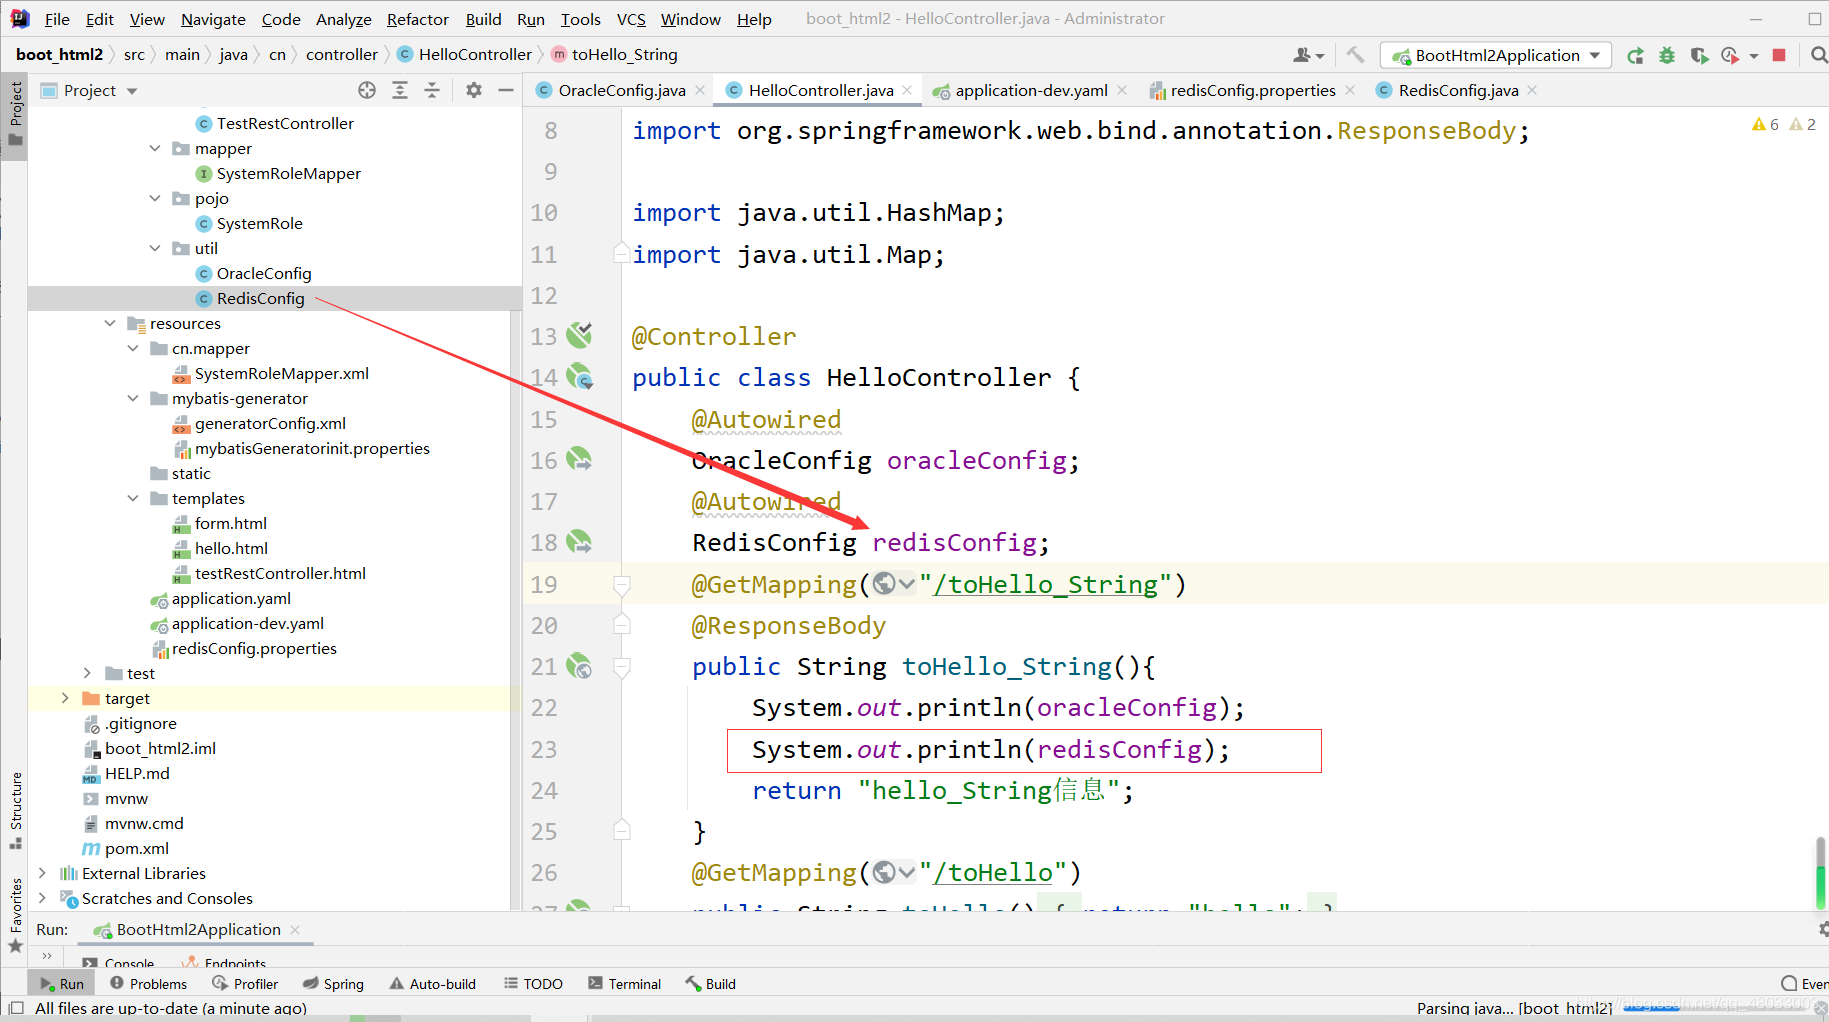The height and width of the screenshot is (1022, 1829).
Task: Open the Spring tool window
Action: click(x=333, y=984)
